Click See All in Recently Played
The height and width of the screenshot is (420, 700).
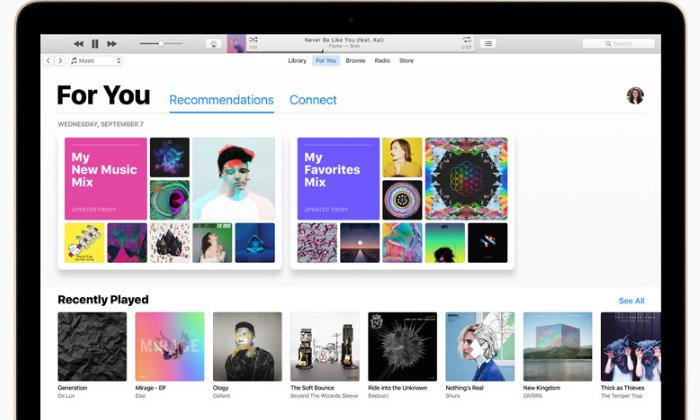pyautogui.click(x=631, y=301)
